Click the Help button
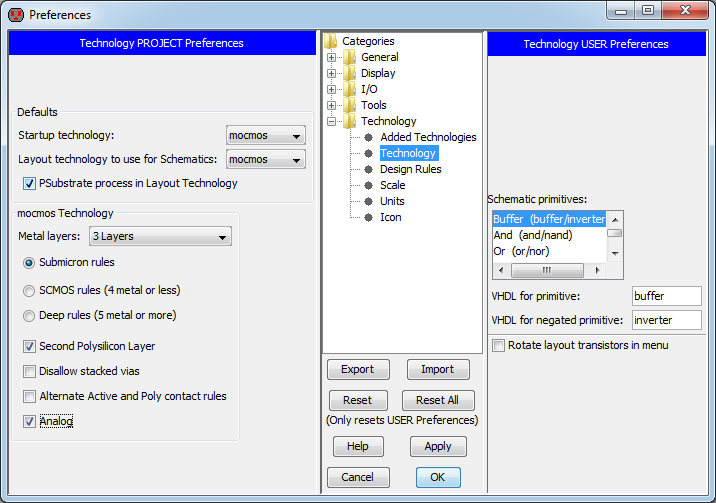Image resolution: width=716 pixels, height=503 pixels. pyautogui.click(x=358, y=446)
